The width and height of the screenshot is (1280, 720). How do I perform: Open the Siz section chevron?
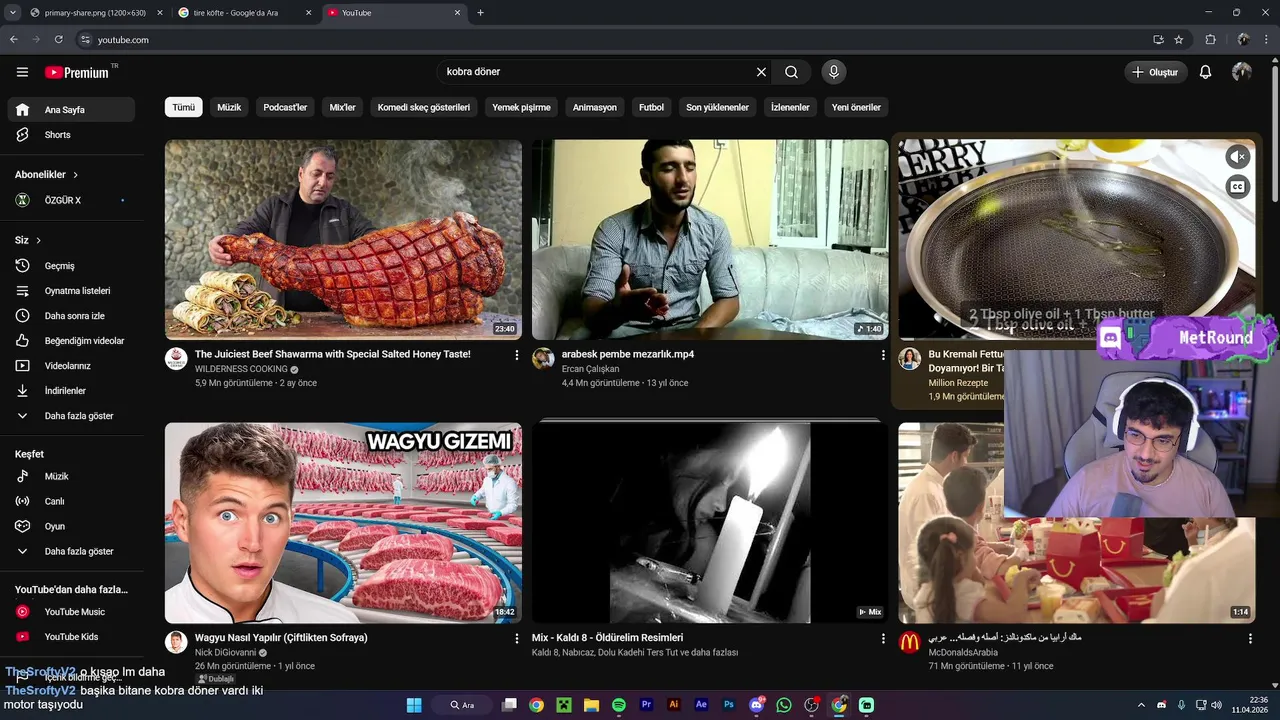[x=39, y=241]
